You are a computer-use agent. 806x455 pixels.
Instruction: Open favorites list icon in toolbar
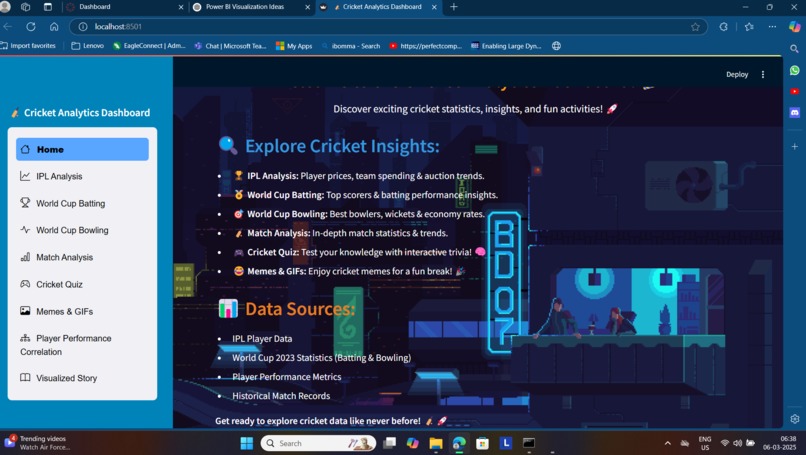coord(749,27)
